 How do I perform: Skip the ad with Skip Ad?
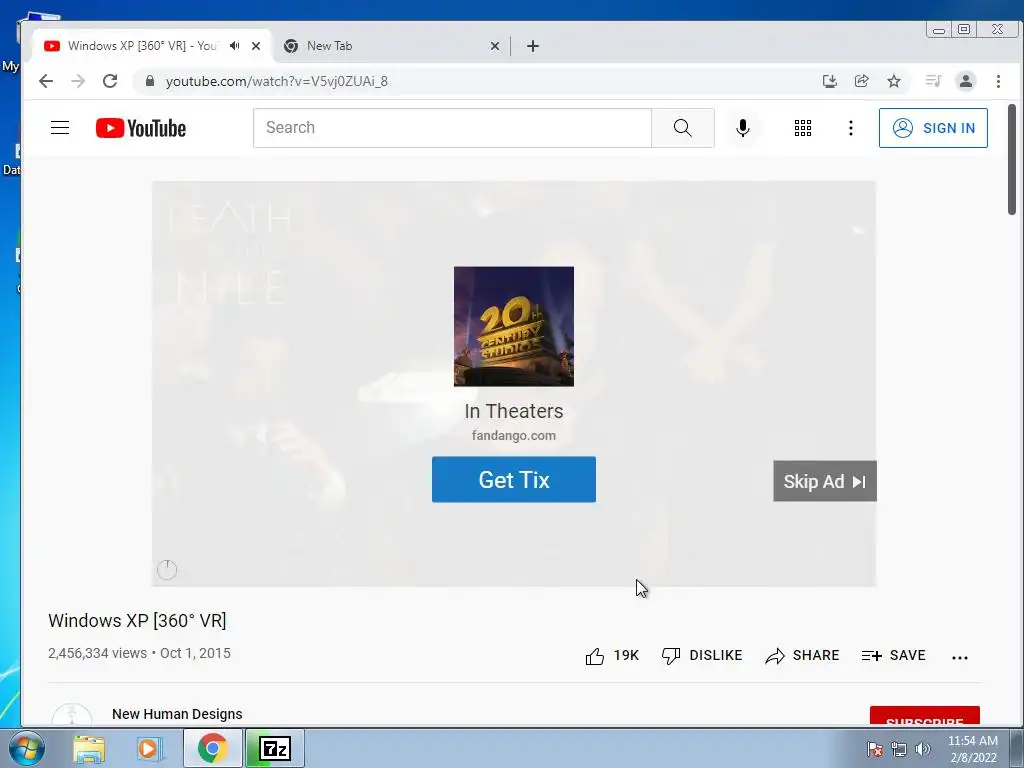click(x=825, y=481)
